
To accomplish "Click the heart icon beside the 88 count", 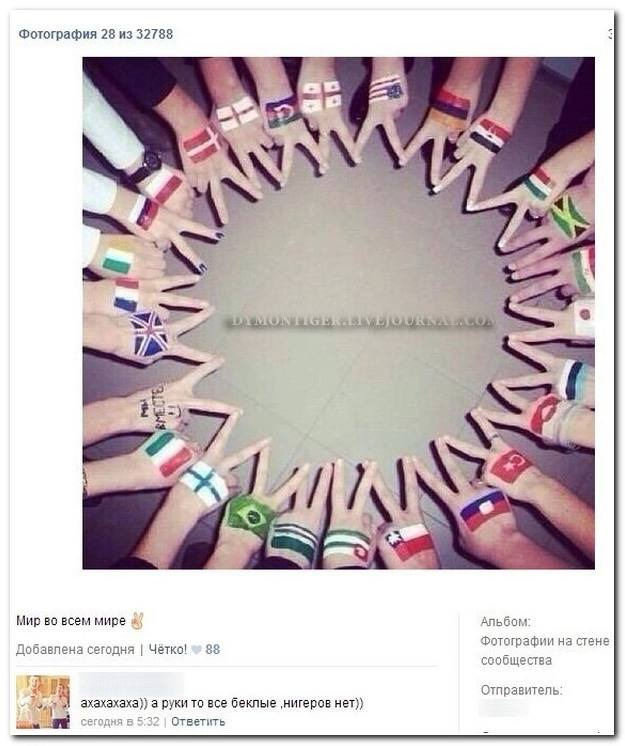I will coord(196,649).
